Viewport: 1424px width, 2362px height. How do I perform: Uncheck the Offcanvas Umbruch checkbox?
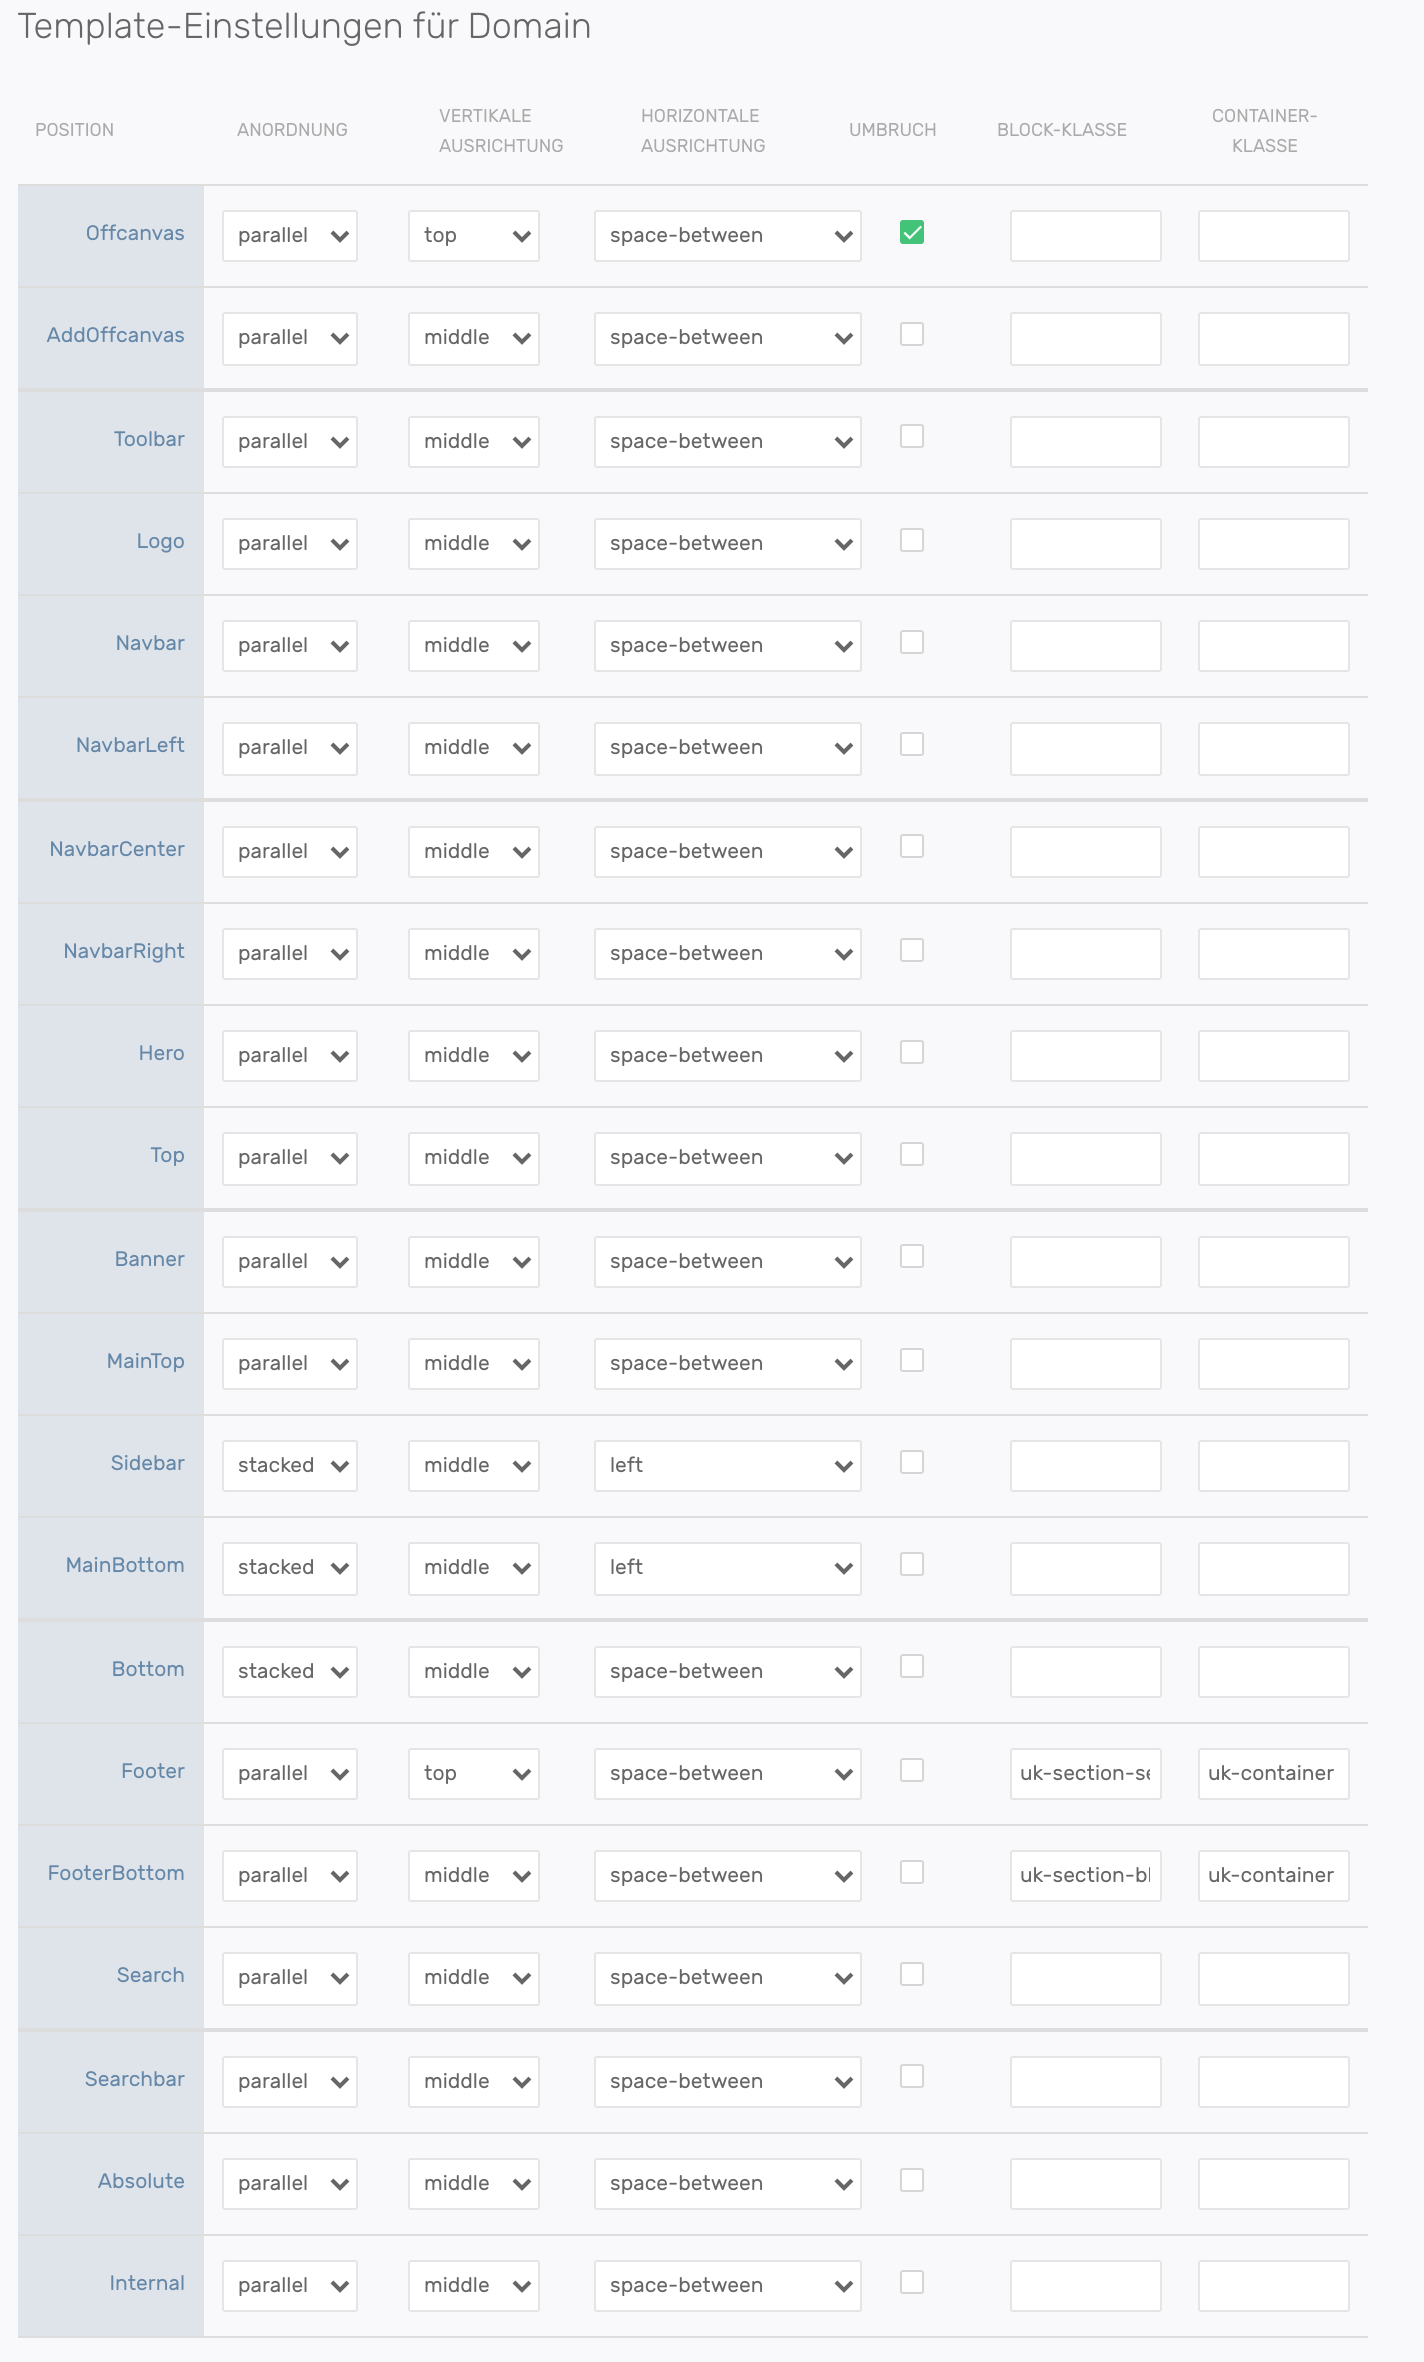[911, 233]
